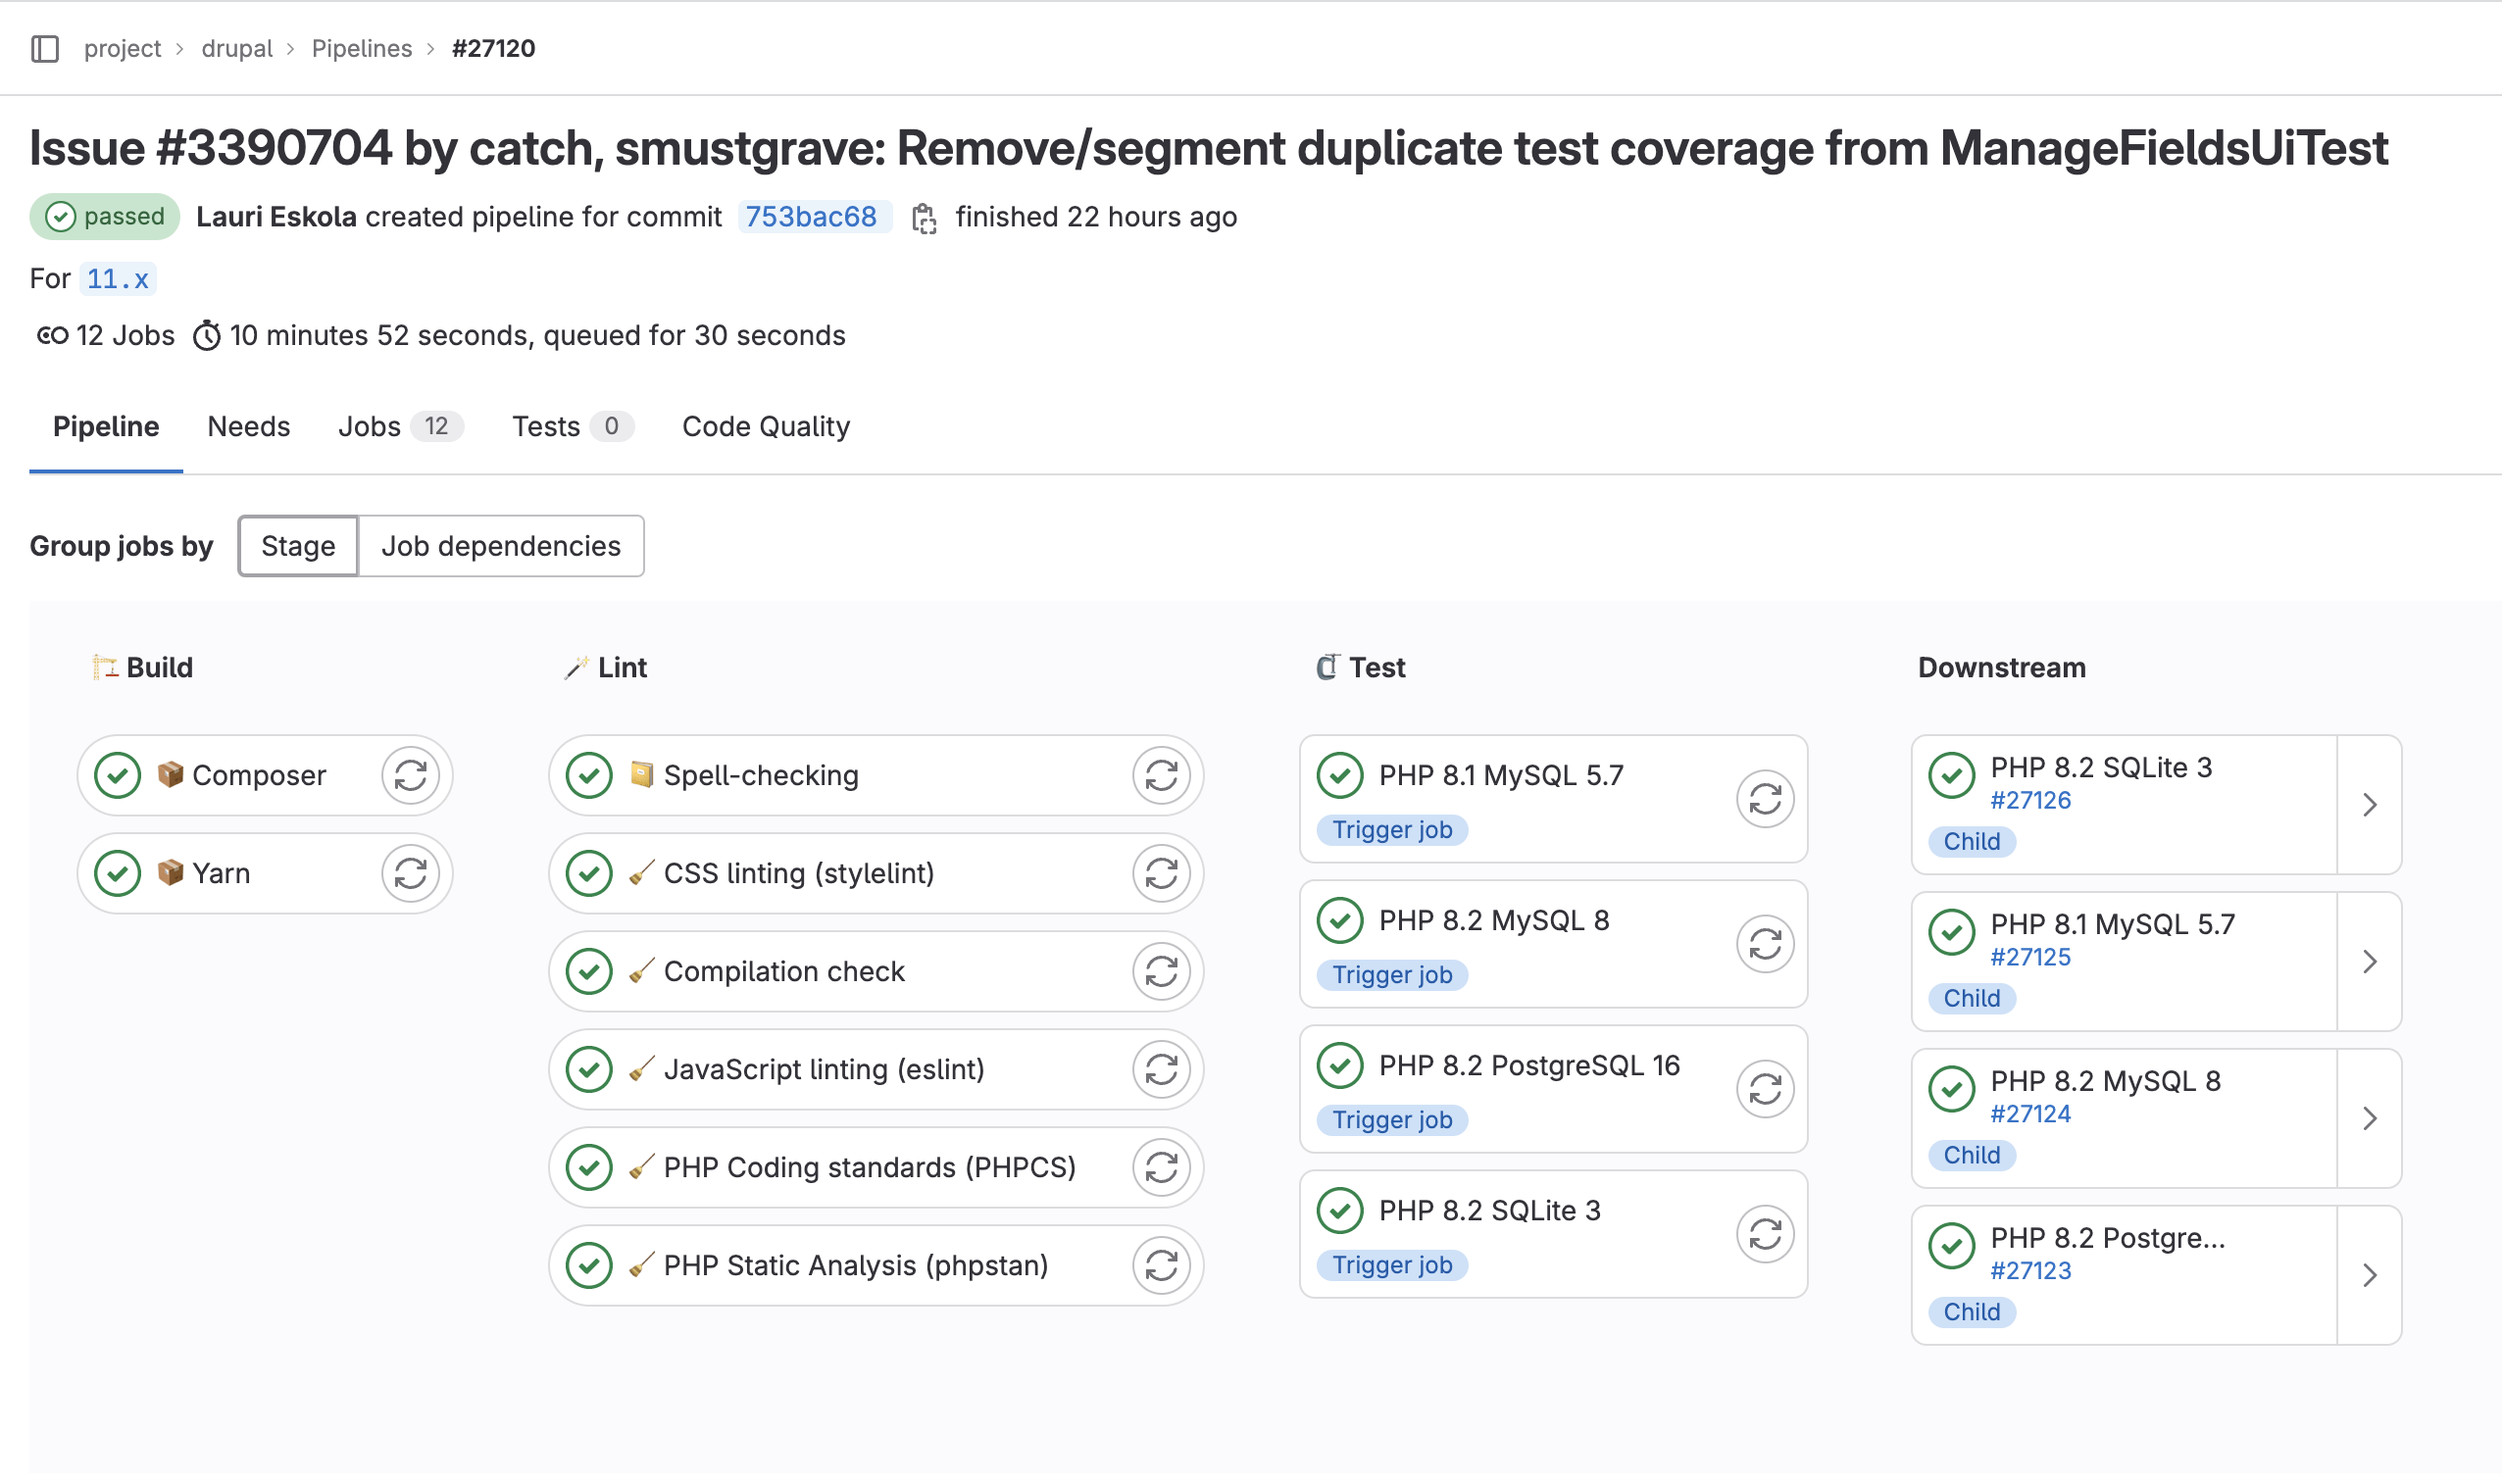Expand the PHP 8.2 Postgre child pipeline
This screenshot has width=2502, height=1484.
(x=2369, y=1275)
